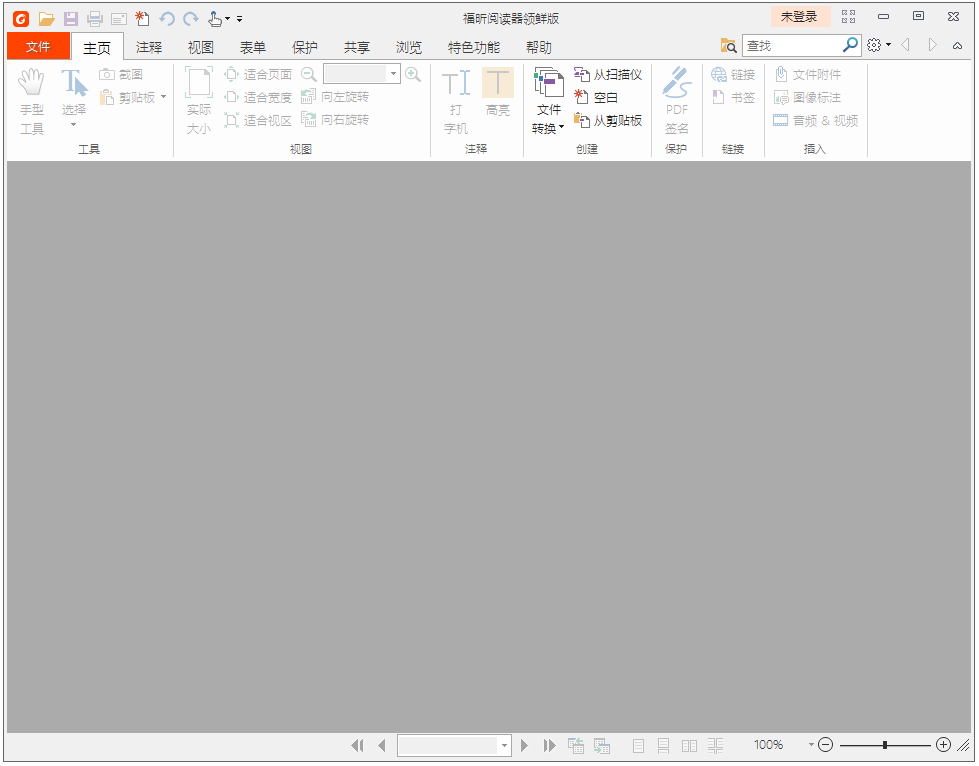Click the PDF 签名 (PDF Sign) icon
The image size is (979, 766).
(676, 97)
